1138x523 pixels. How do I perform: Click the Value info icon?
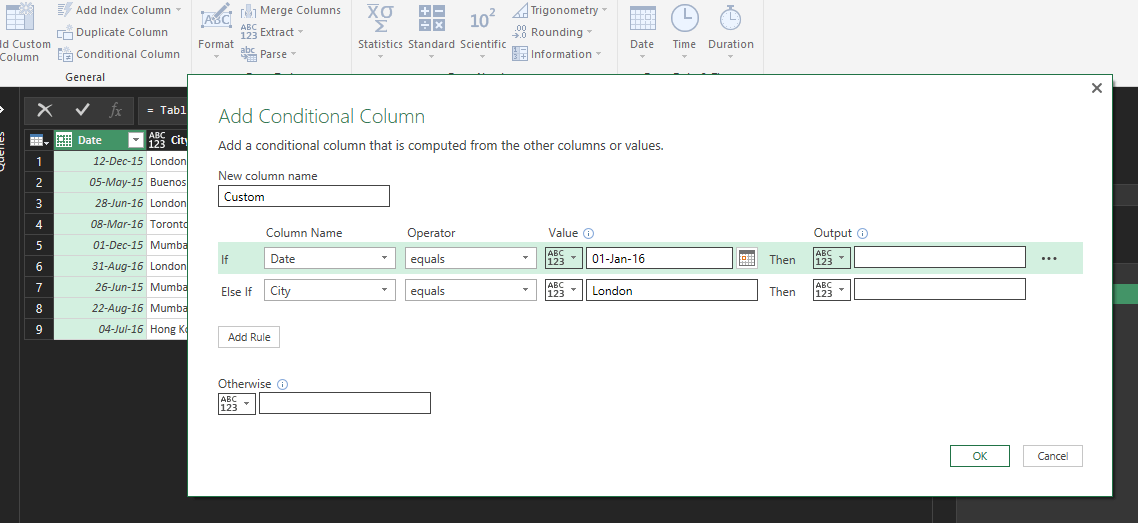pos(589,234)
